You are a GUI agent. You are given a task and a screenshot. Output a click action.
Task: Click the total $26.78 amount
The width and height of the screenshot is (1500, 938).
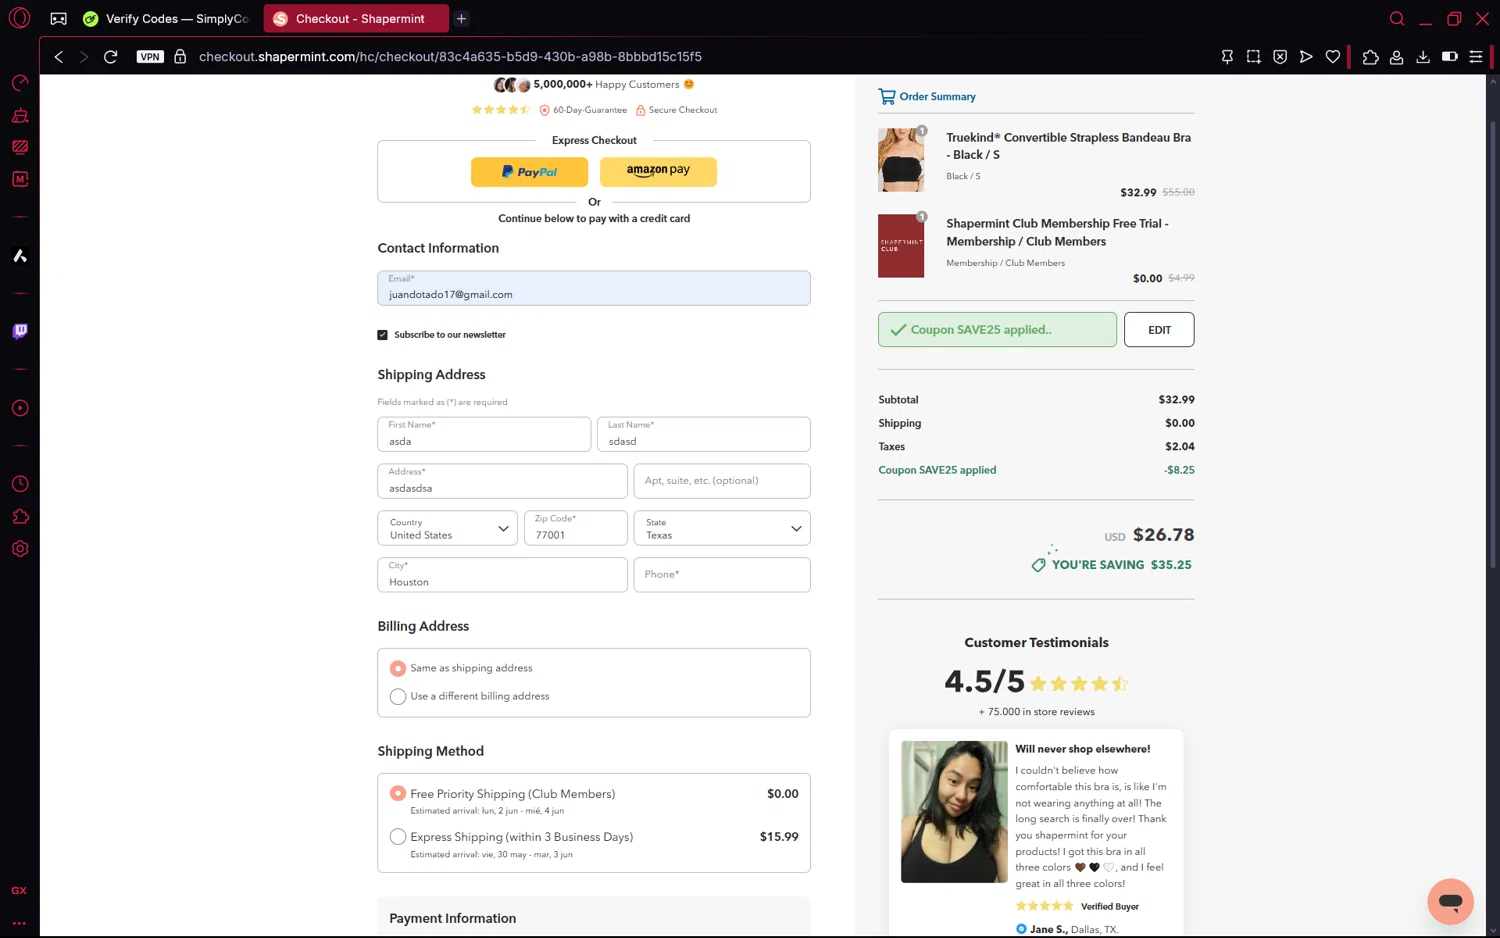pos(1163,535)
